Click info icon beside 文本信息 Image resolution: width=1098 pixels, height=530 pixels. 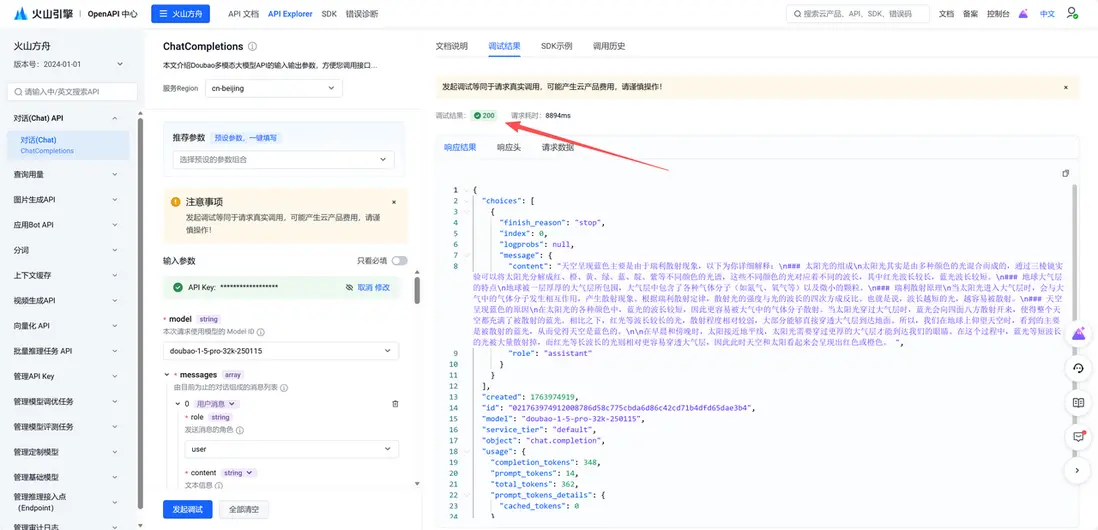pos(218,485)
